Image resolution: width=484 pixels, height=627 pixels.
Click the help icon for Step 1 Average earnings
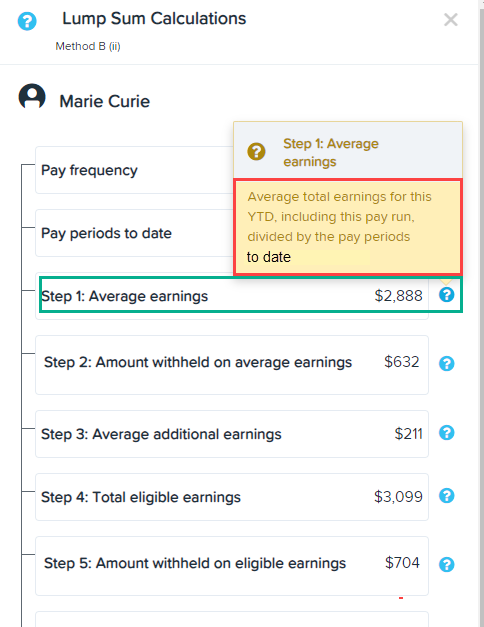(446, 295)
